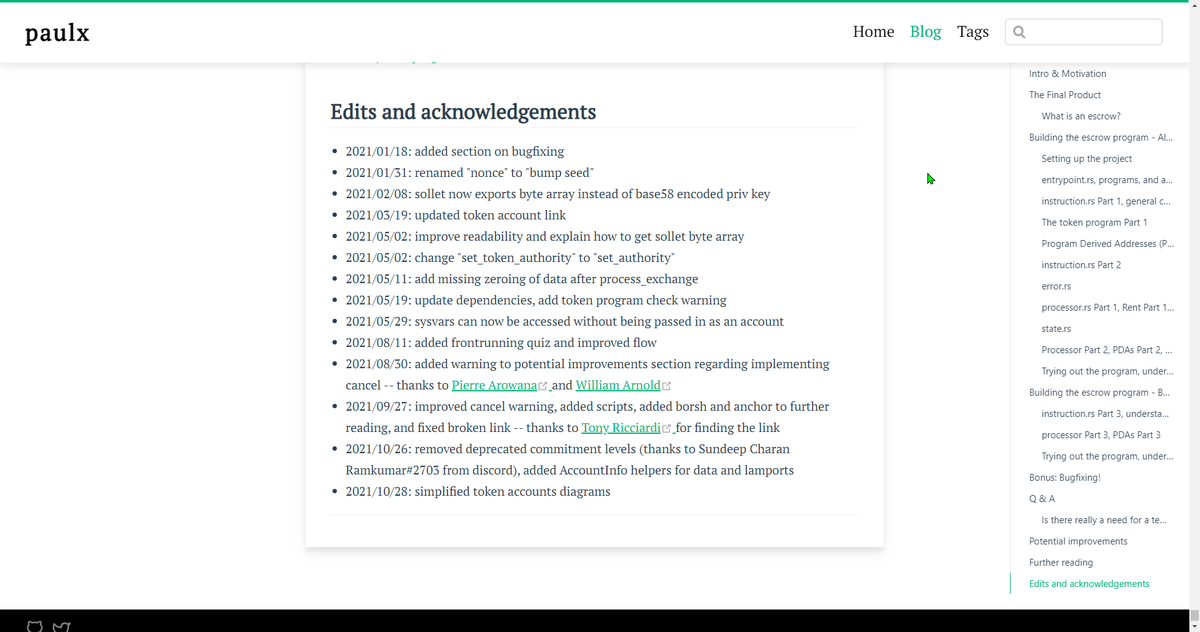Jump to 'Program Derived Addresses' contents entry
The height and width of the screenshot is (632, 1200).
coord(1107,244)
